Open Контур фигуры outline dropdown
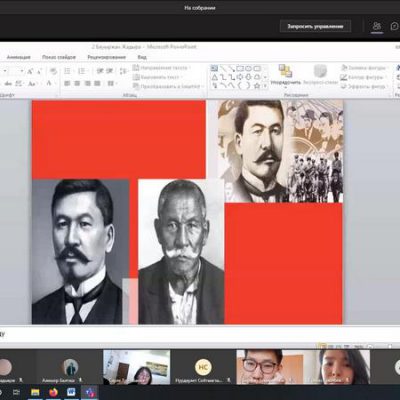400x400 pixels. point(362,77)
